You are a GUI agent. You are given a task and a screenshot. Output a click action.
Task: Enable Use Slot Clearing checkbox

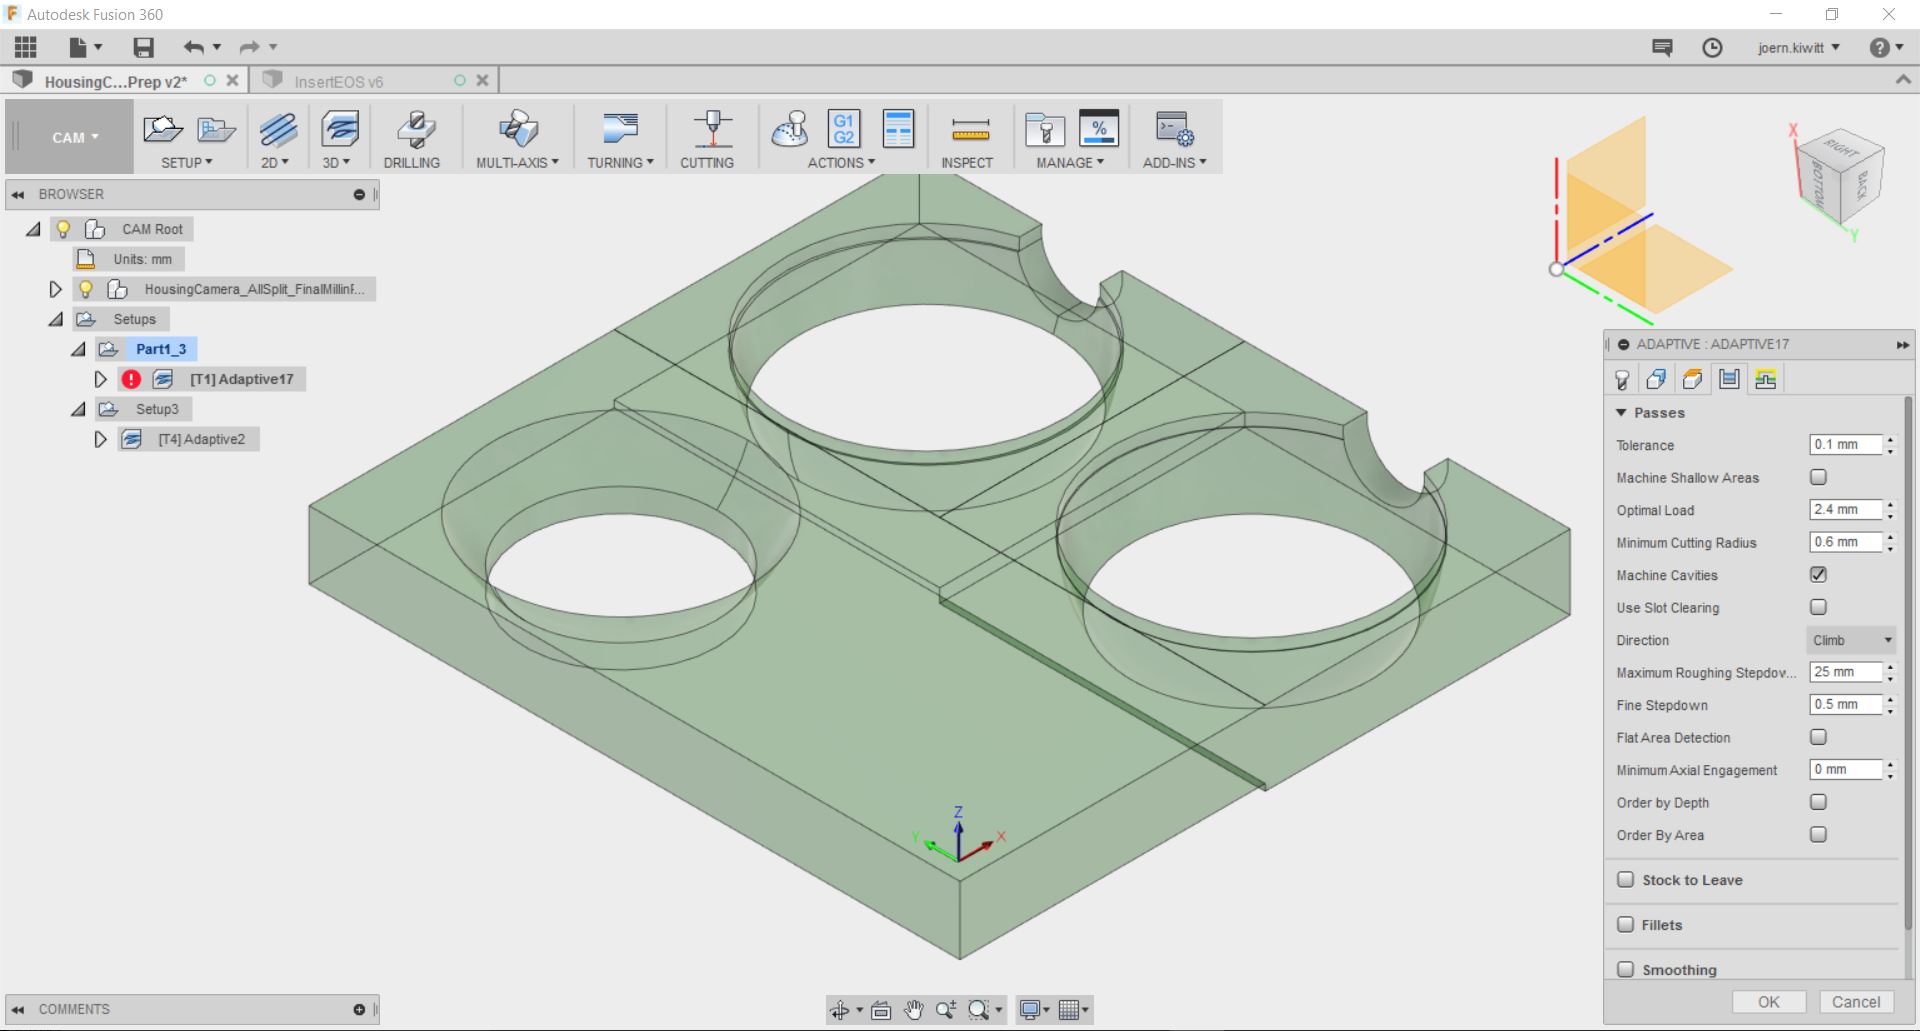pyautogui.click(x=1818, y=607)
